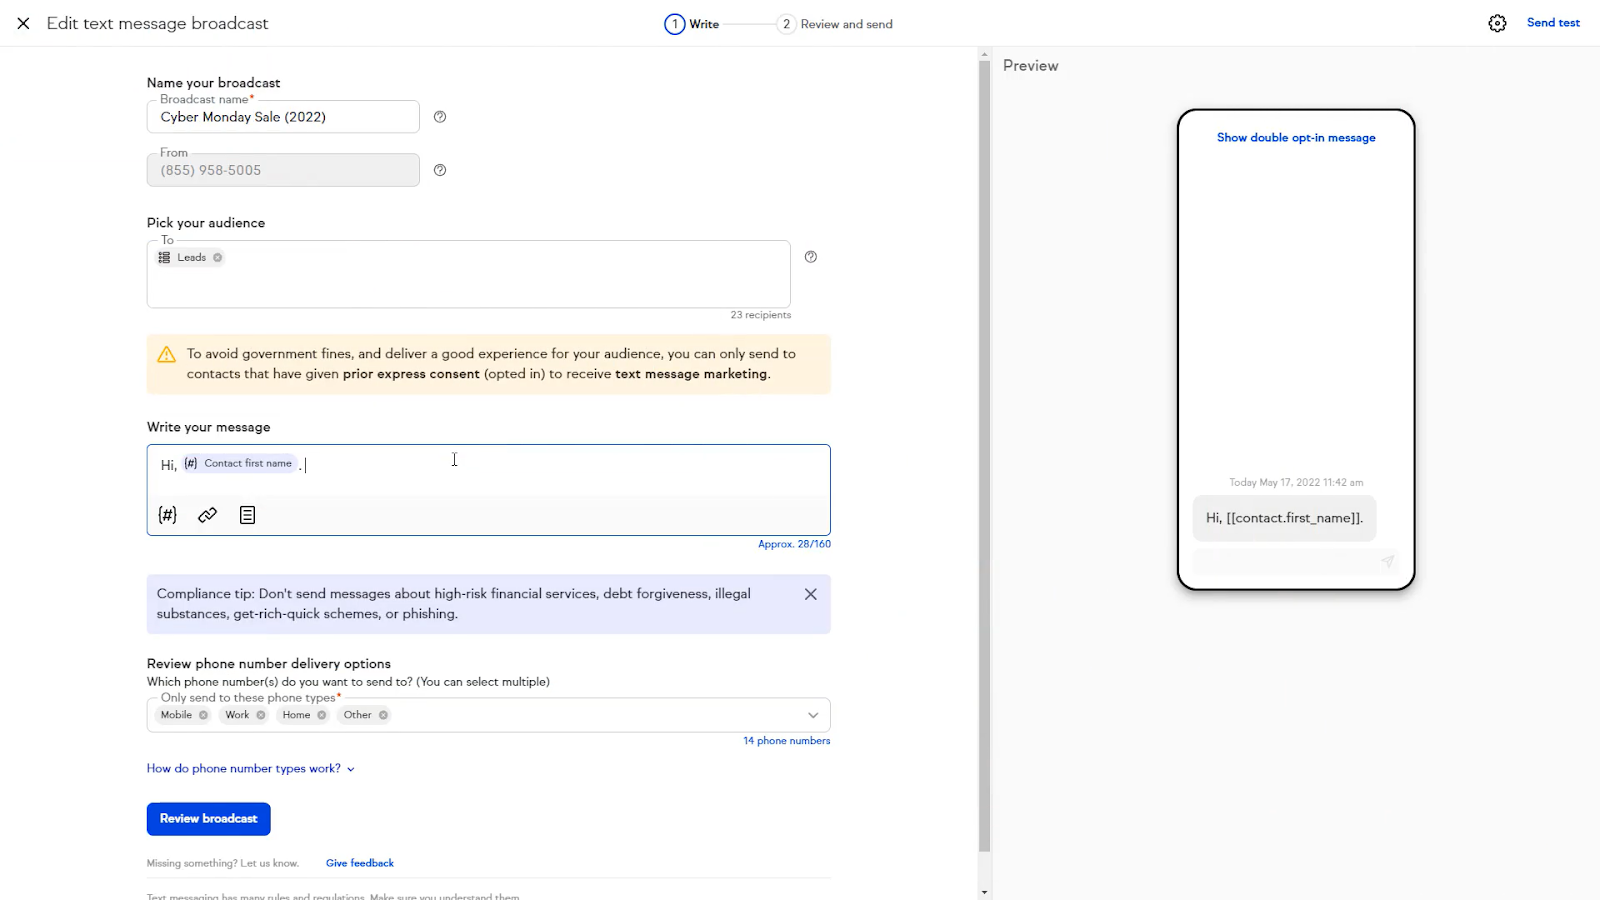The height and width of the screenshot is (900, 1600).
Task: Show double opt-in message in preview
Action: 1295,137
